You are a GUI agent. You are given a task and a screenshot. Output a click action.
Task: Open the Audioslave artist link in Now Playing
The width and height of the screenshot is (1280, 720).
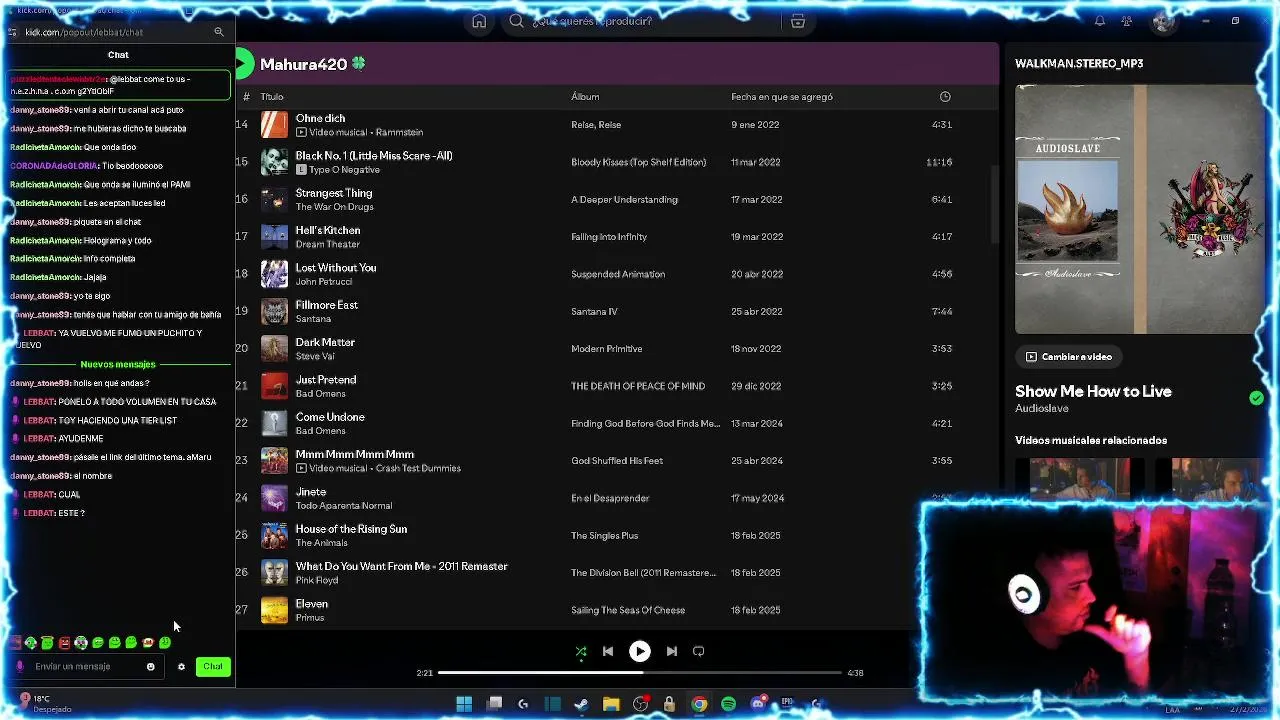(x=1042, y=408)
